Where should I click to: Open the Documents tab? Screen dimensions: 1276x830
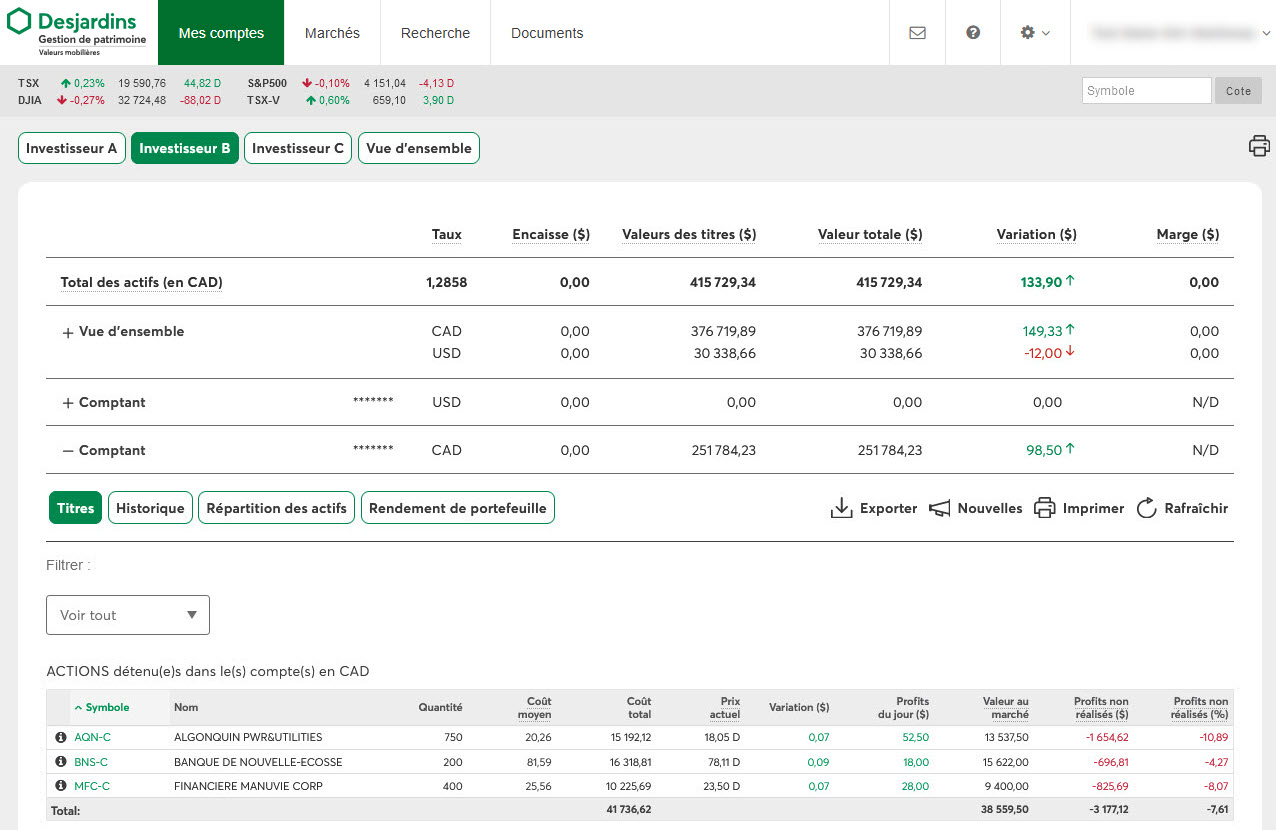[547, 33]
